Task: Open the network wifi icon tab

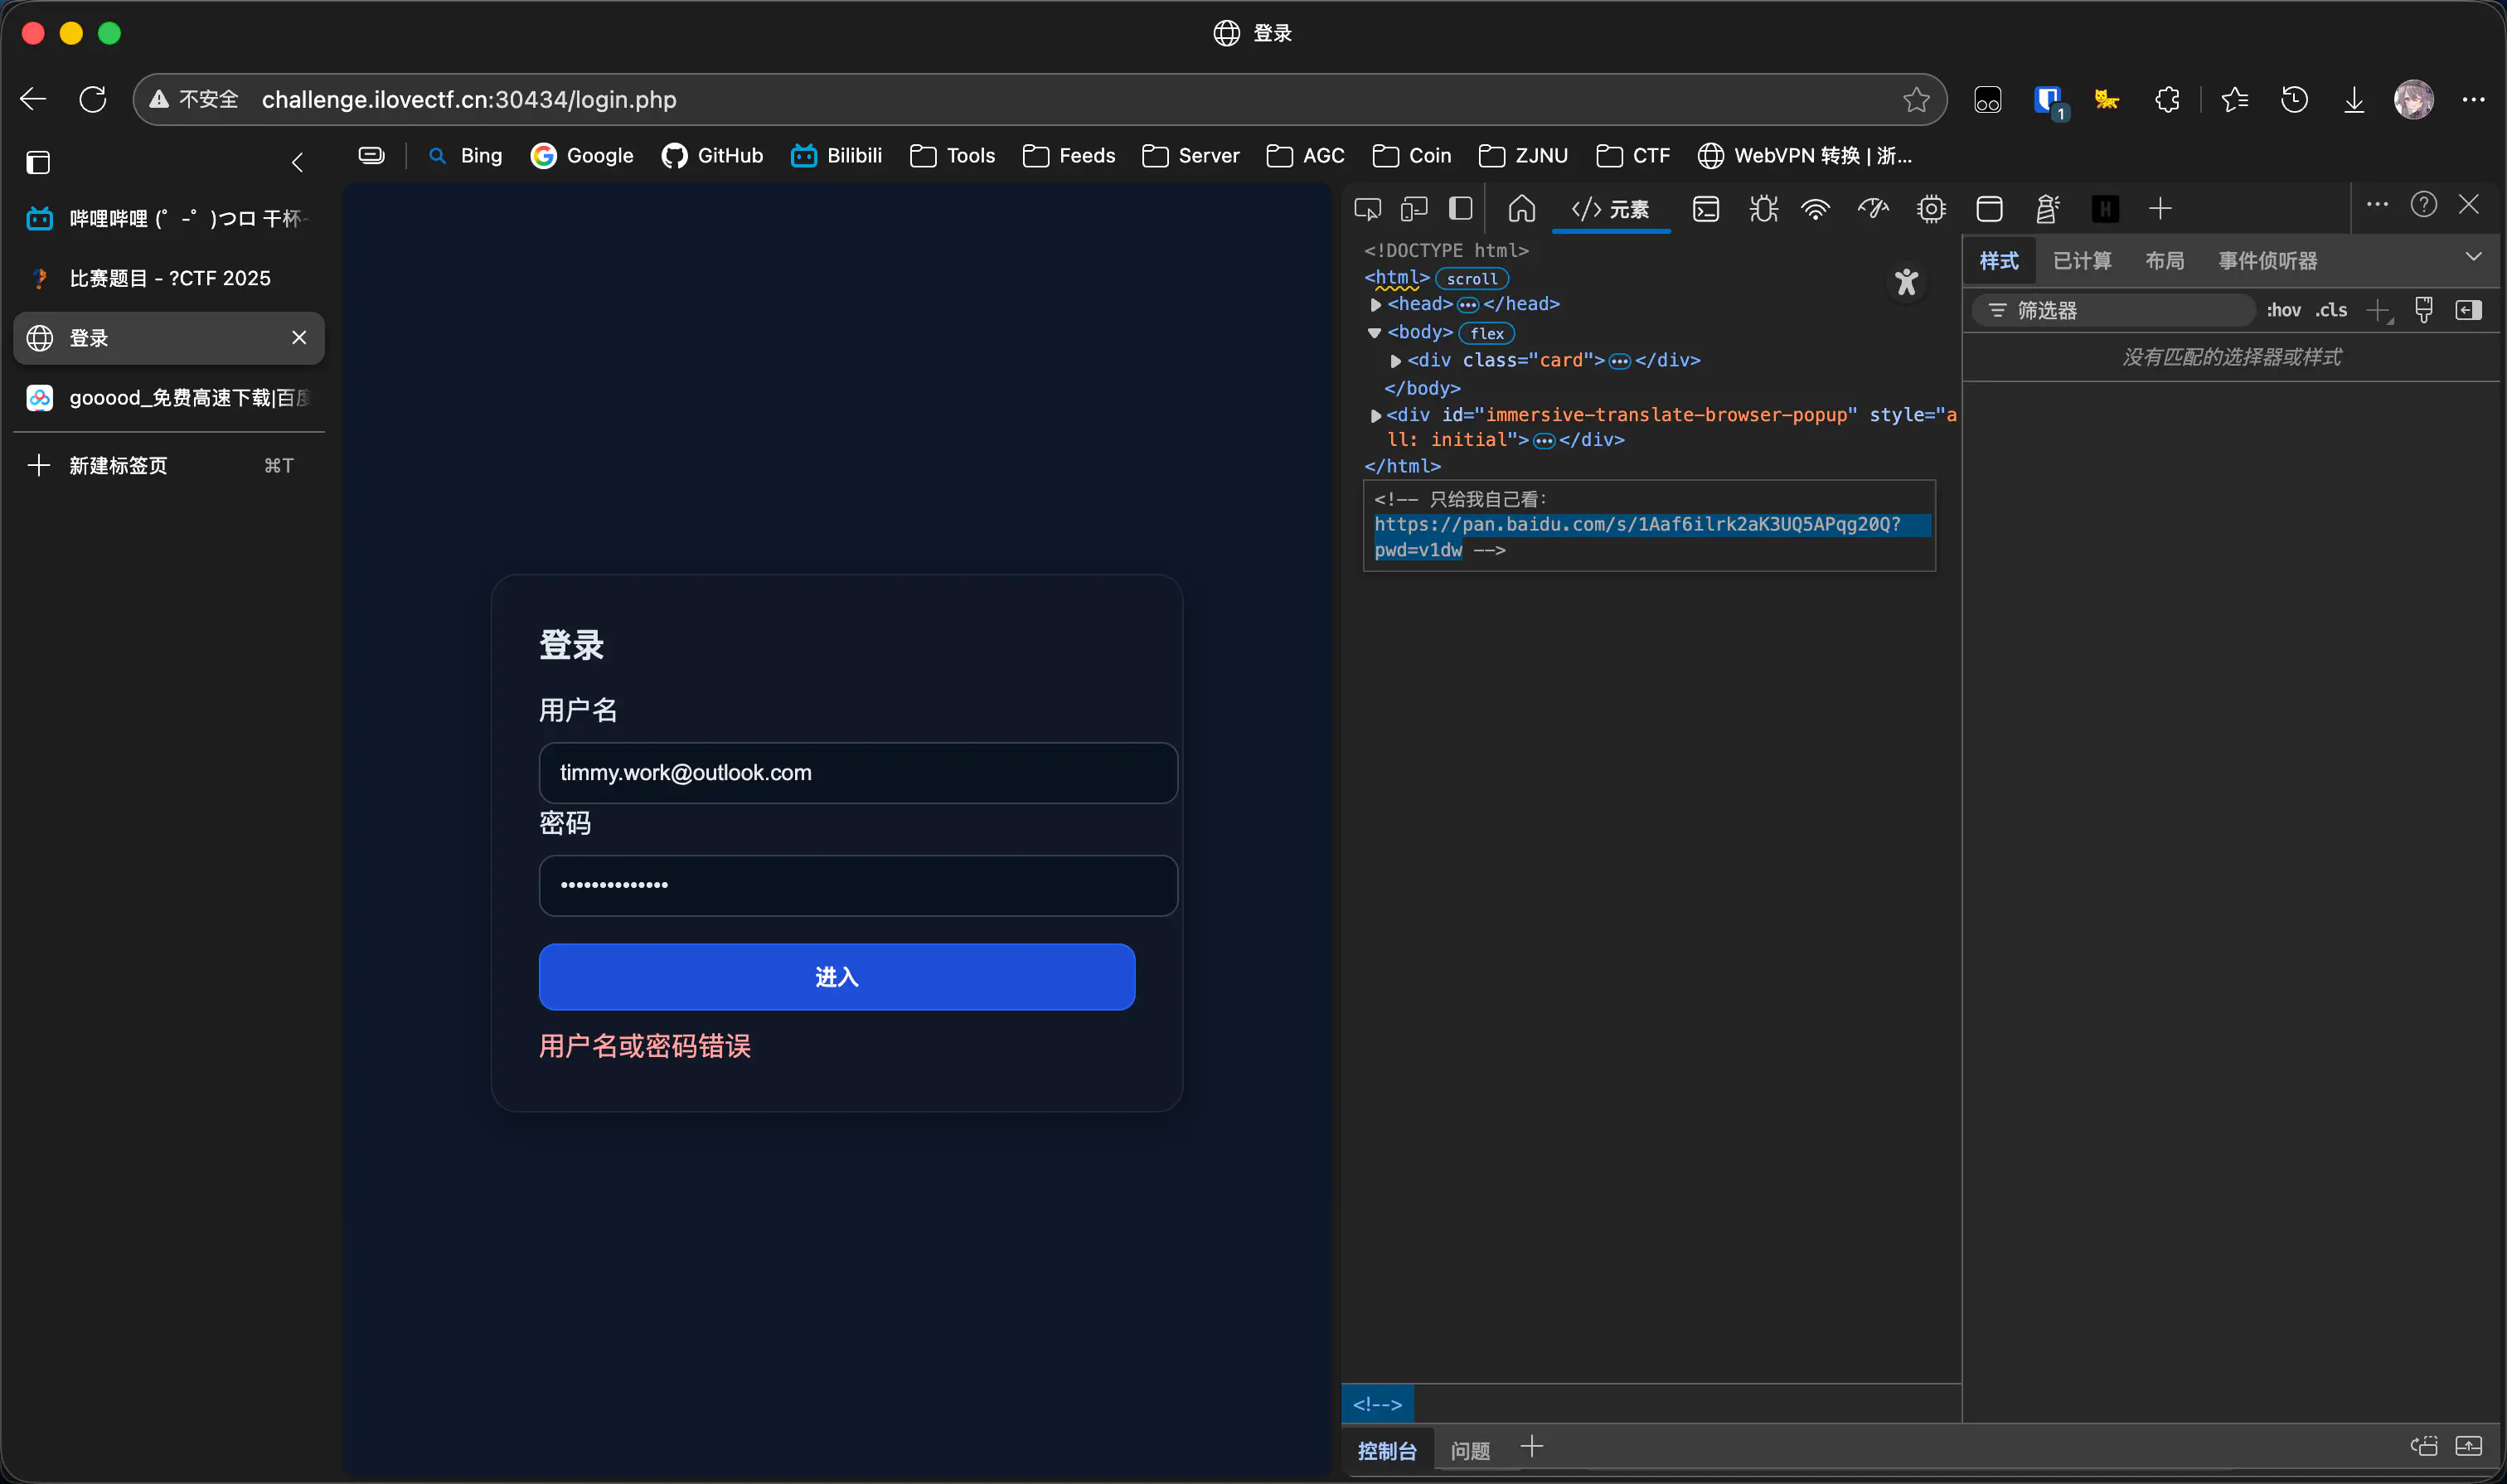Action: pos(1815,209)
